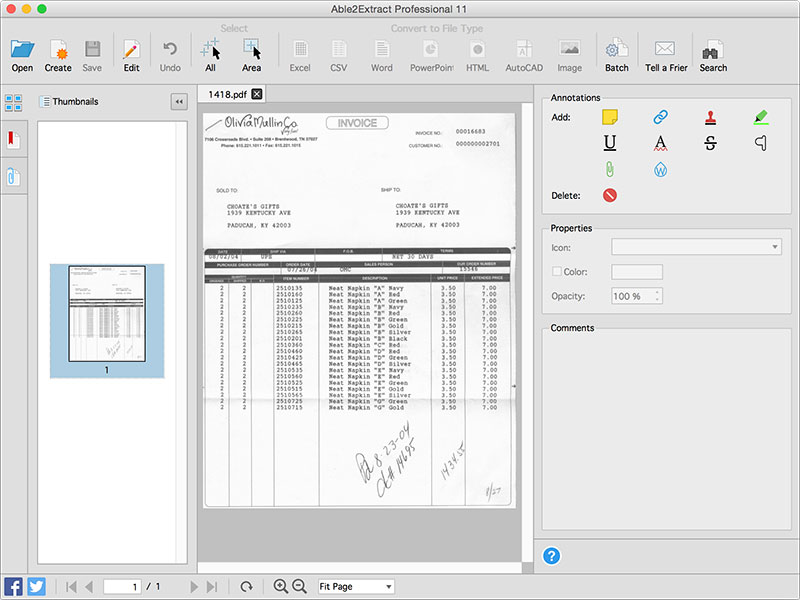Click the Opacity stepper arrows

658,296
